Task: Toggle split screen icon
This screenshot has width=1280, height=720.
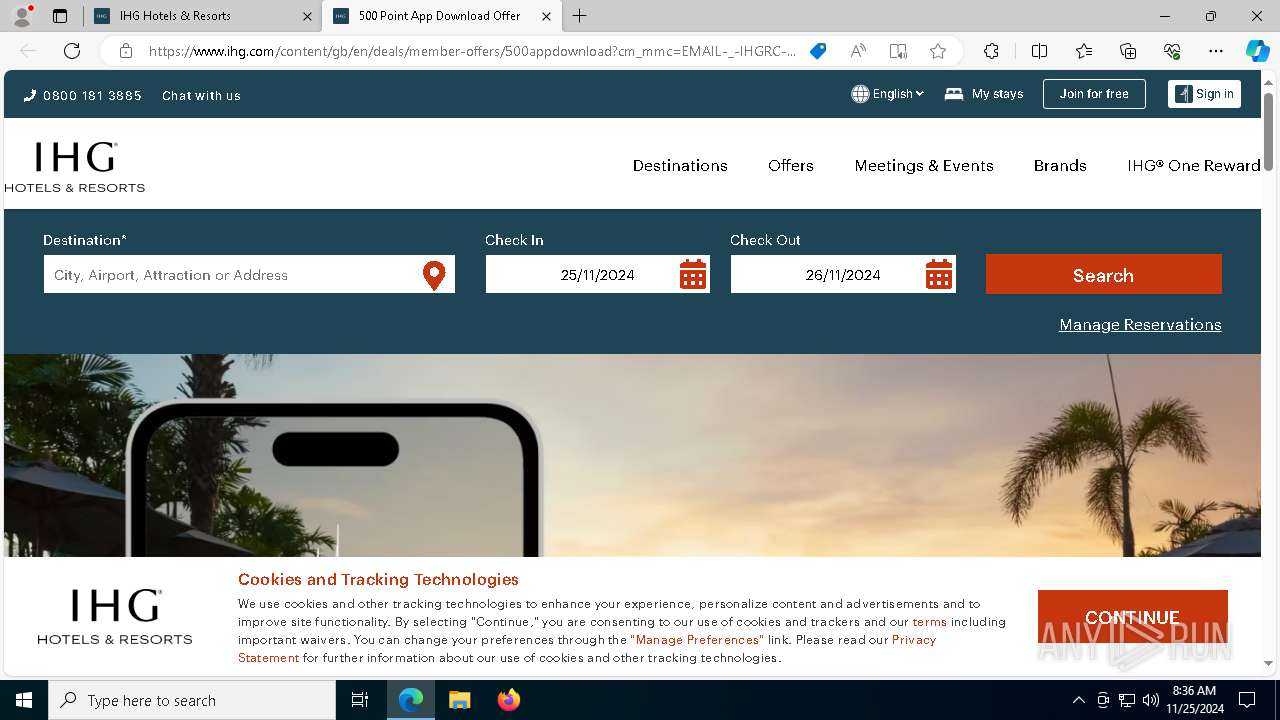Action: coord(1039,51)
